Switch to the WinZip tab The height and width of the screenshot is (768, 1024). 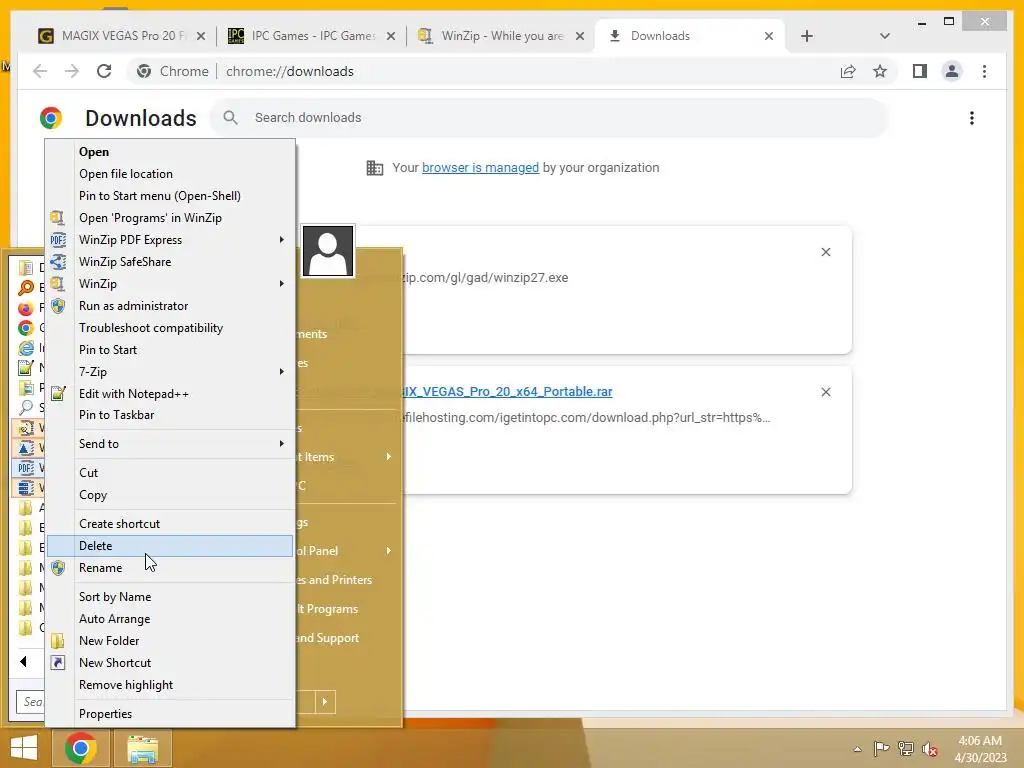click(x=502, y=36)
